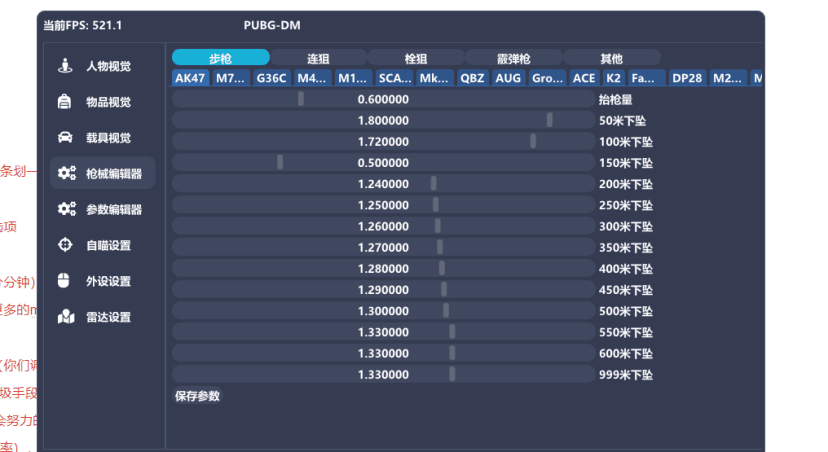Image resolution: width=828 pixels, height=452 pixels.
Task: Click the 250米下坠 slider bar
Action: tap(383, 205)
